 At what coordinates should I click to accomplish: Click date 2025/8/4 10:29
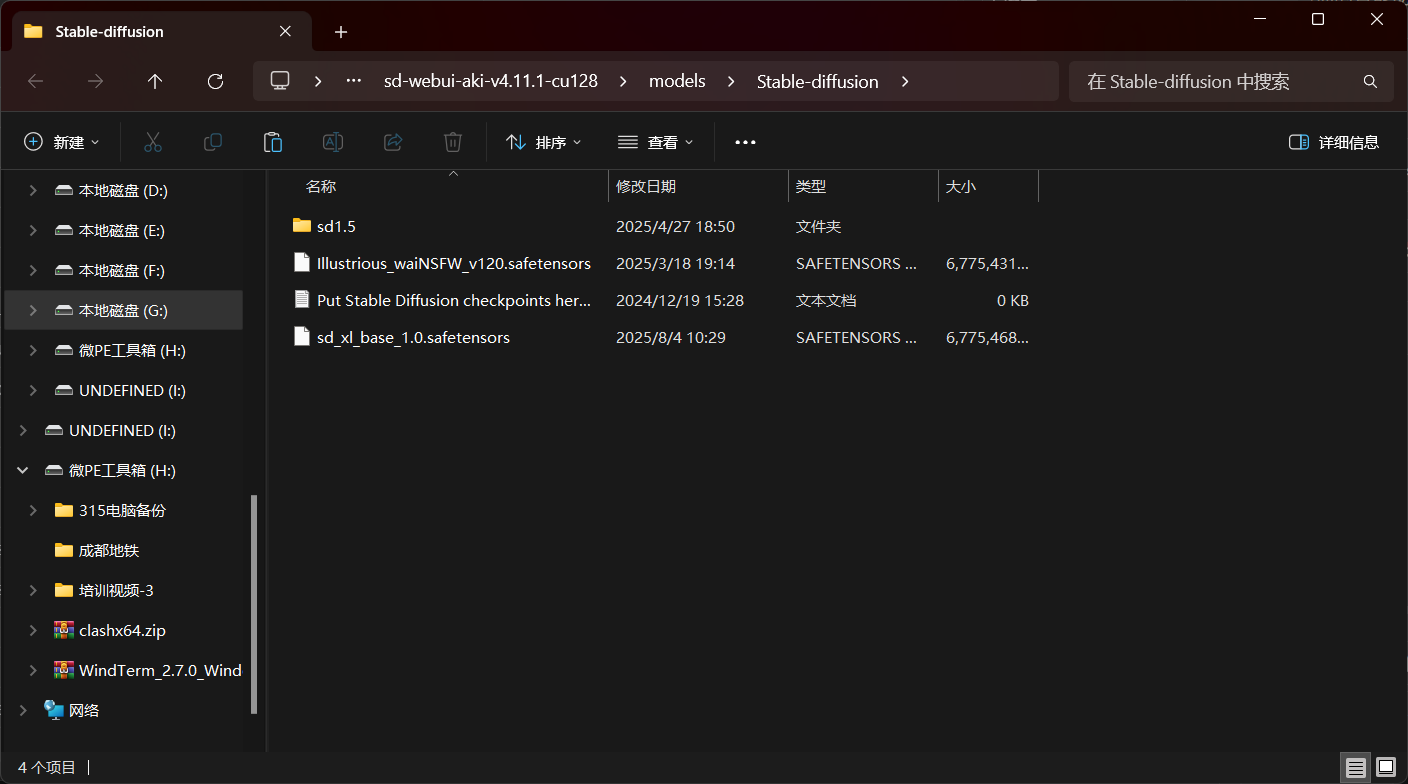(x=671, y=338)
